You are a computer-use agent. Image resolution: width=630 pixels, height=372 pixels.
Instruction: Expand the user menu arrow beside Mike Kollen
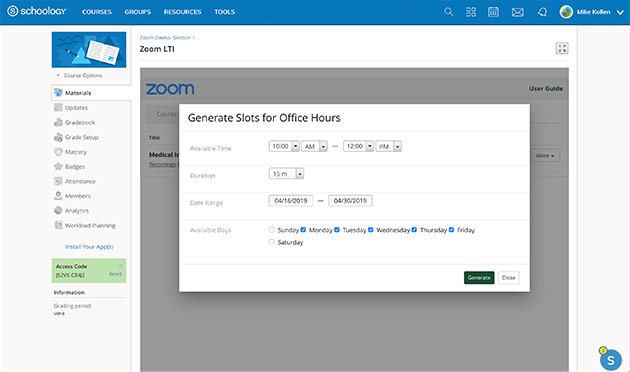pyautogui.click(x=620, y=12)
